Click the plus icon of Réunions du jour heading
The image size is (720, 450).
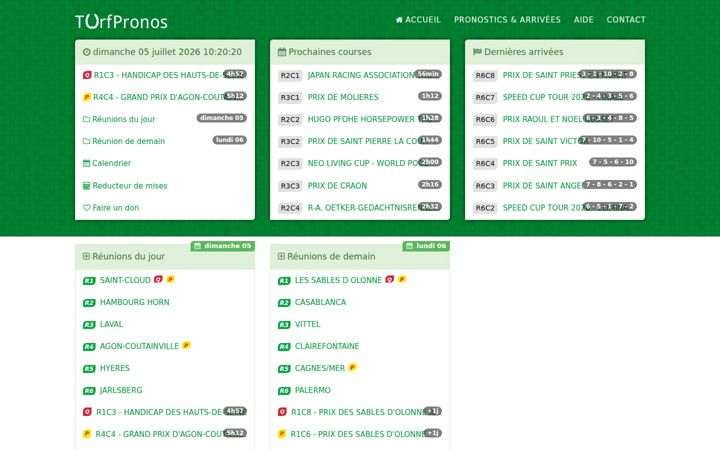tap(86, 256)
